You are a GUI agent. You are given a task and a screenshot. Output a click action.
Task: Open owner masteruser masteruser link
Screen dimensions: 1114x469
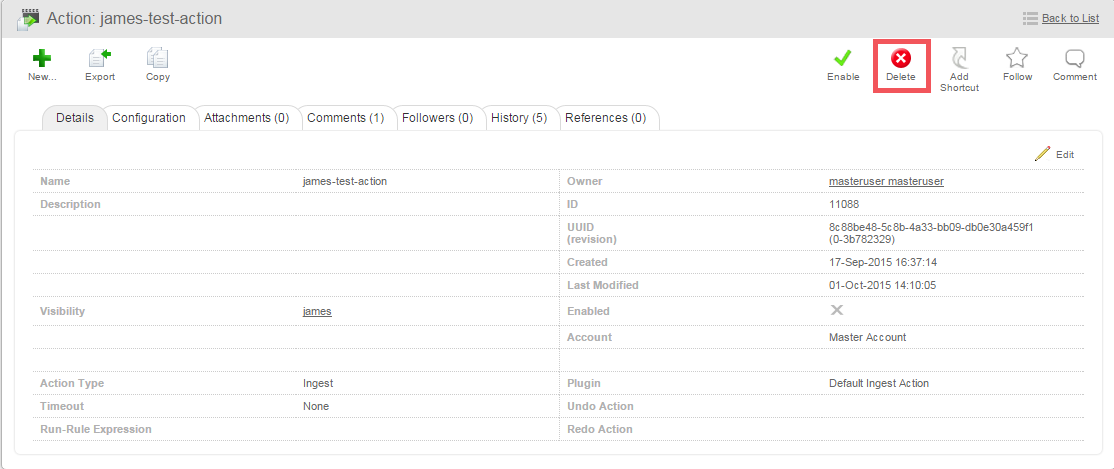coord(886,181)
